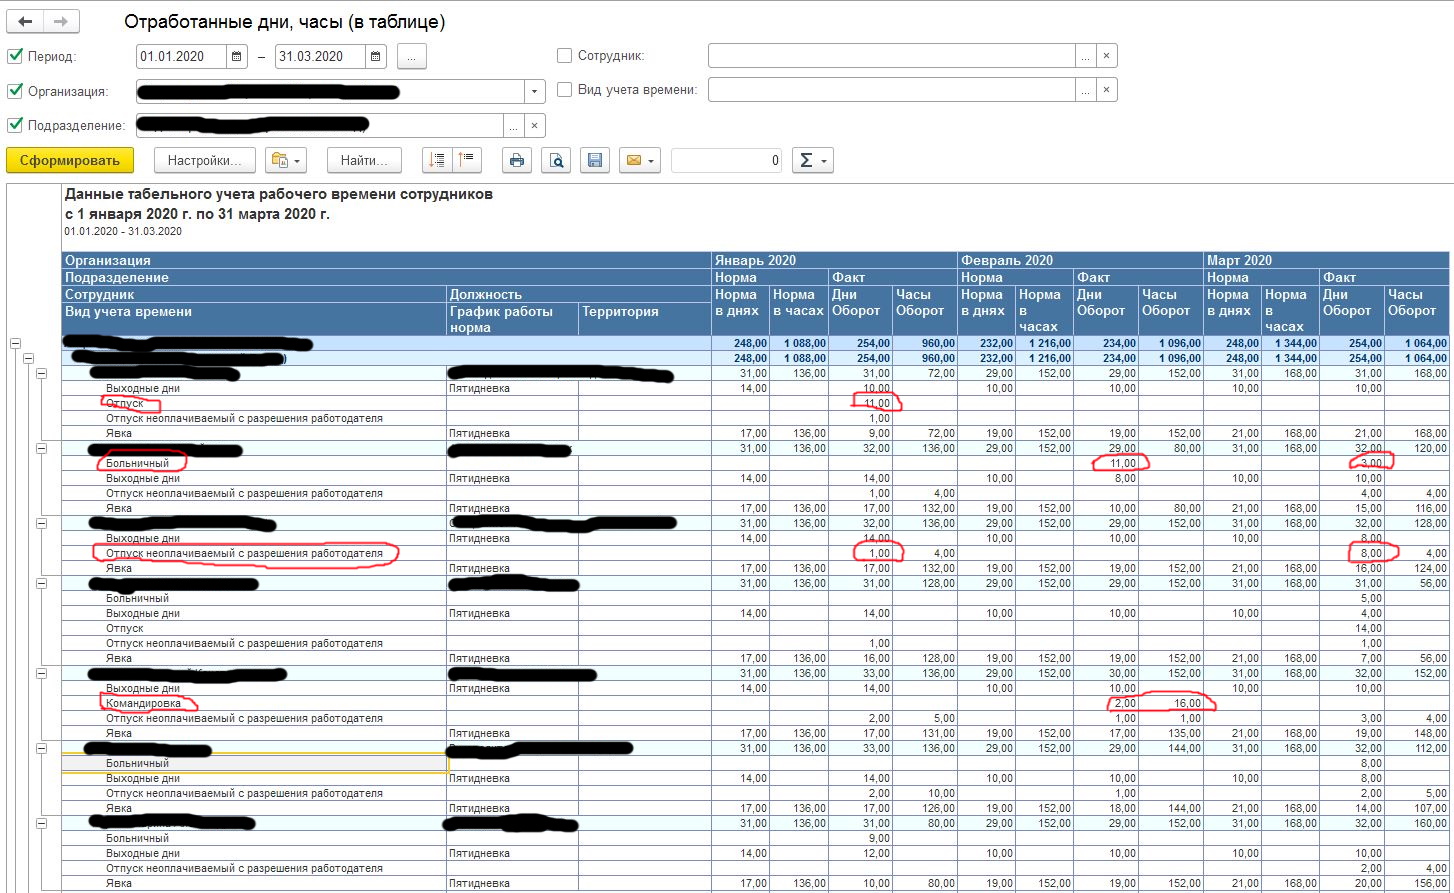Click the 112,00 value cell
The image size is (1454, 893).
point(1417,748)
